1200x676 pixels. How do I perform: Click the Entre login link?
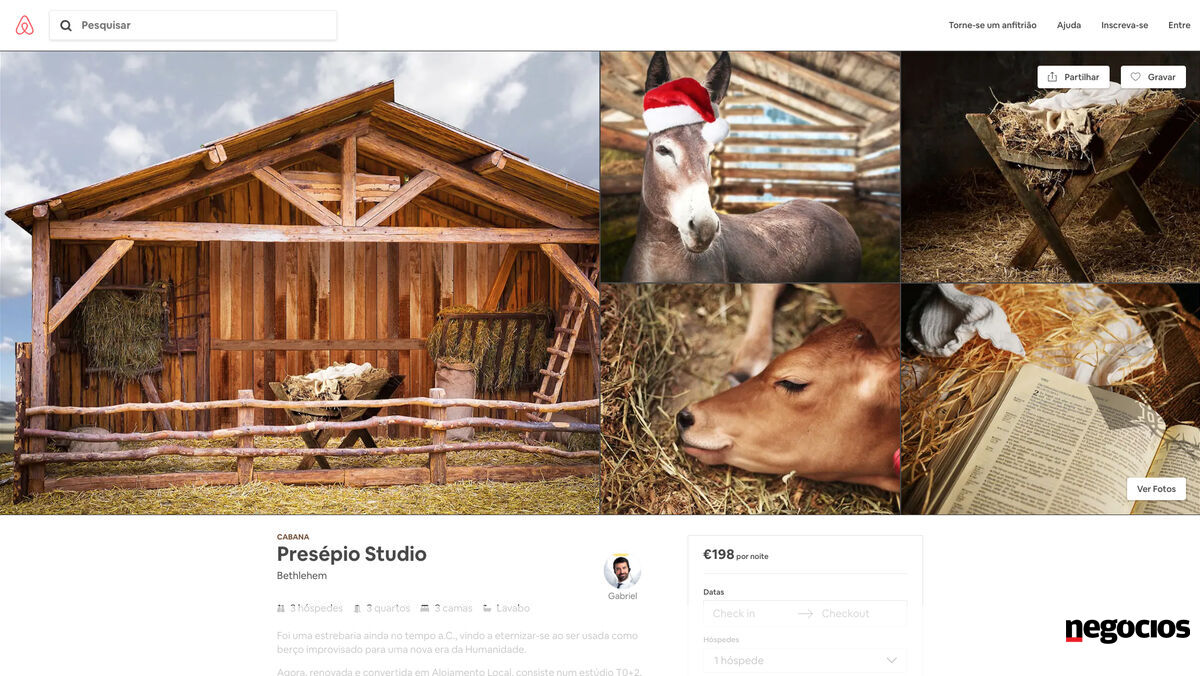coord(1179,25)
